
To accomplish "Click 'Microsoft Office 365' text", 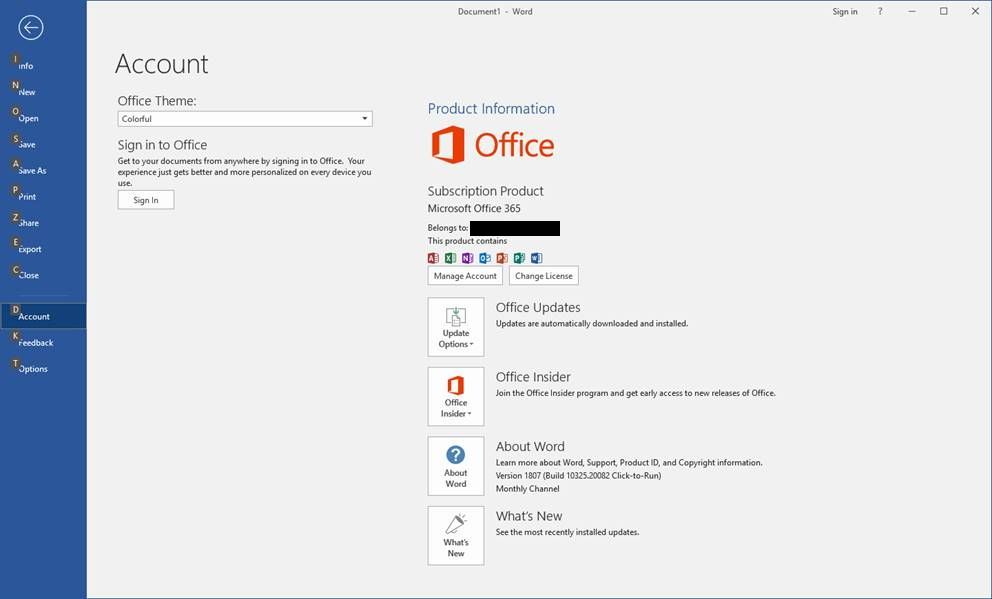I will click(474, 208).
